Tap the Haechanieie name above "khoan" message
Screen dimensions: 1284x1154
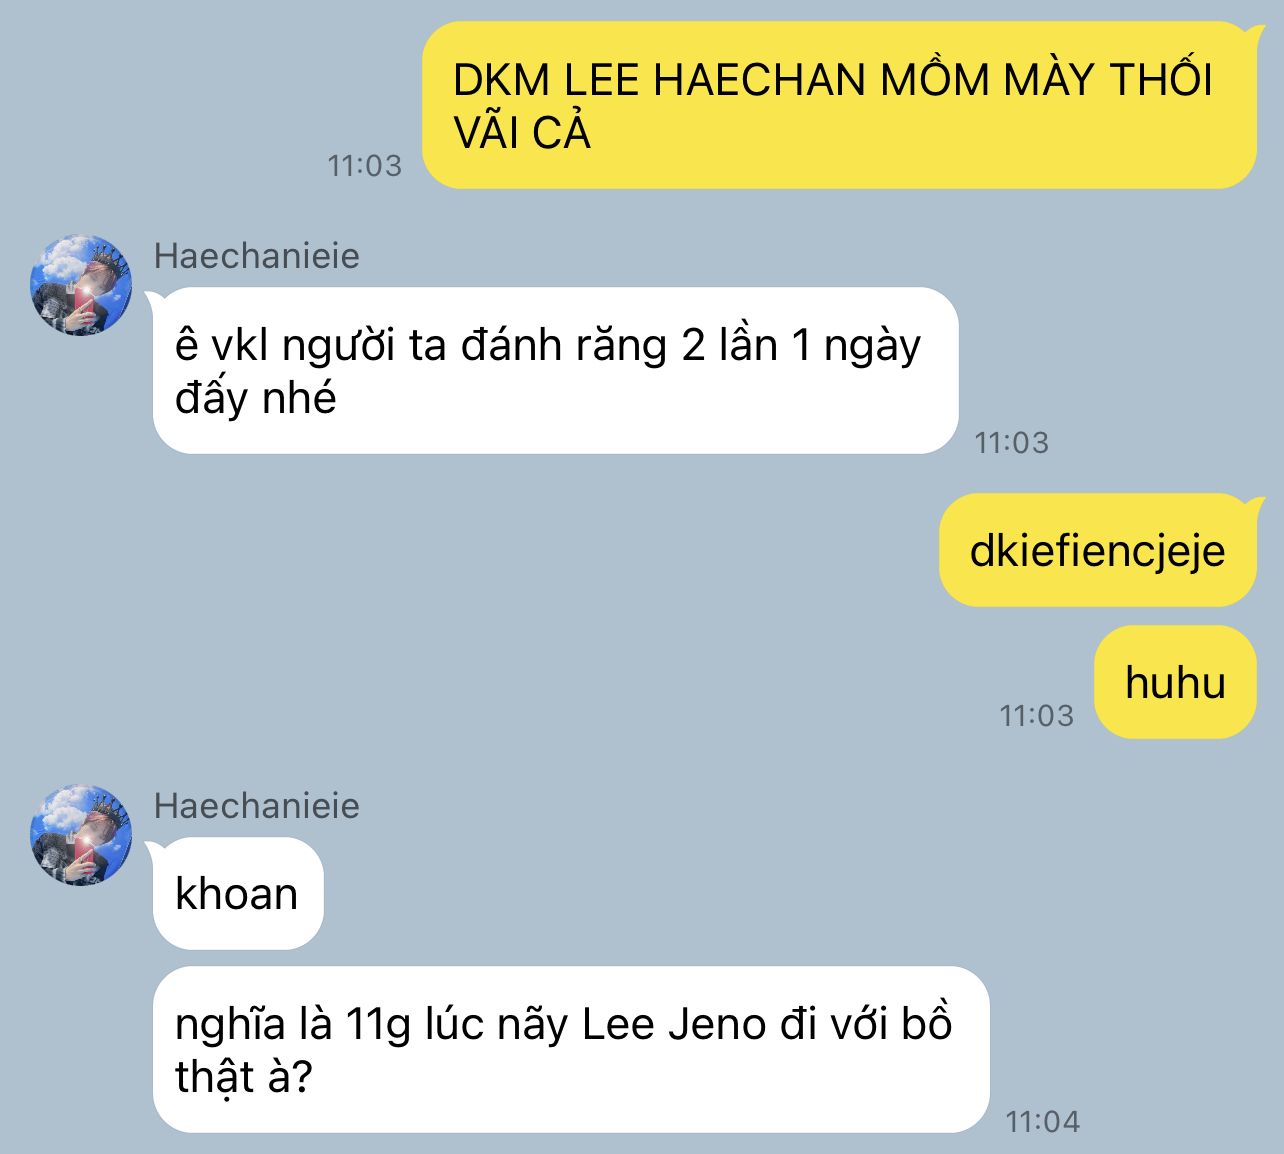click(x=256, y=806)
